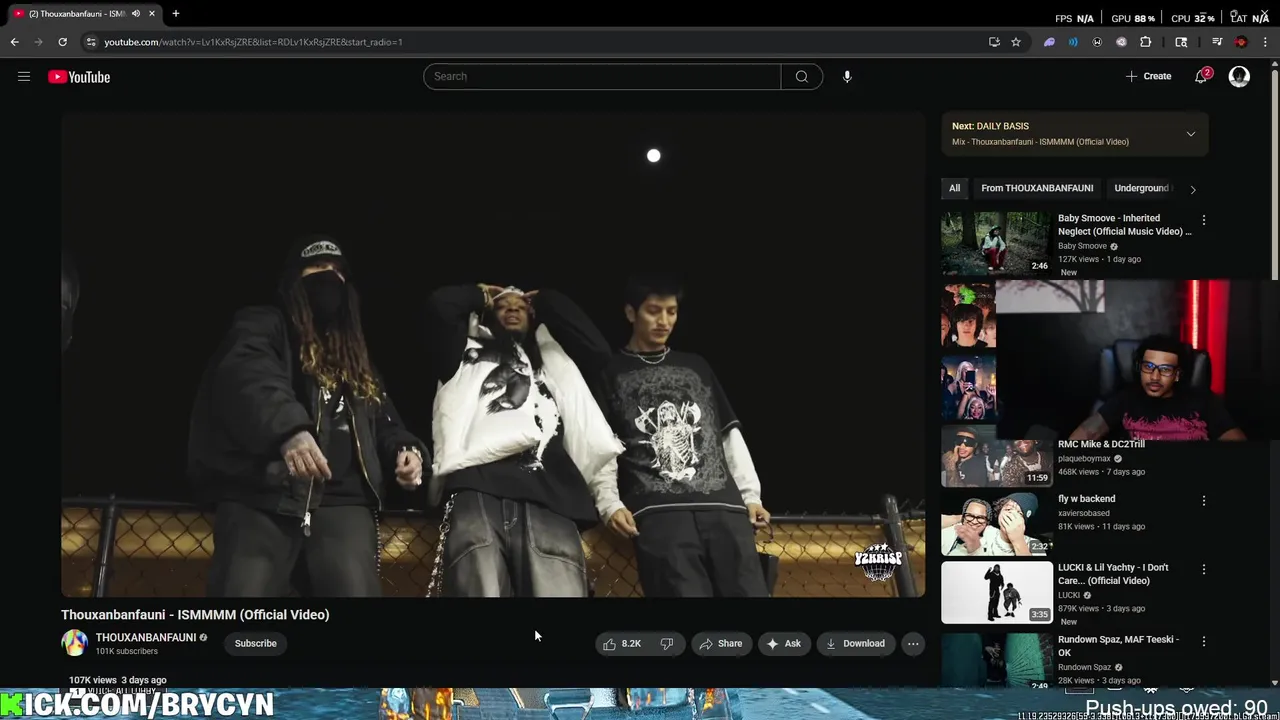Image resolution: width=1280 pixels, height=720 pixels.
Task: Download the video
Action: click(x=856, y=644)
